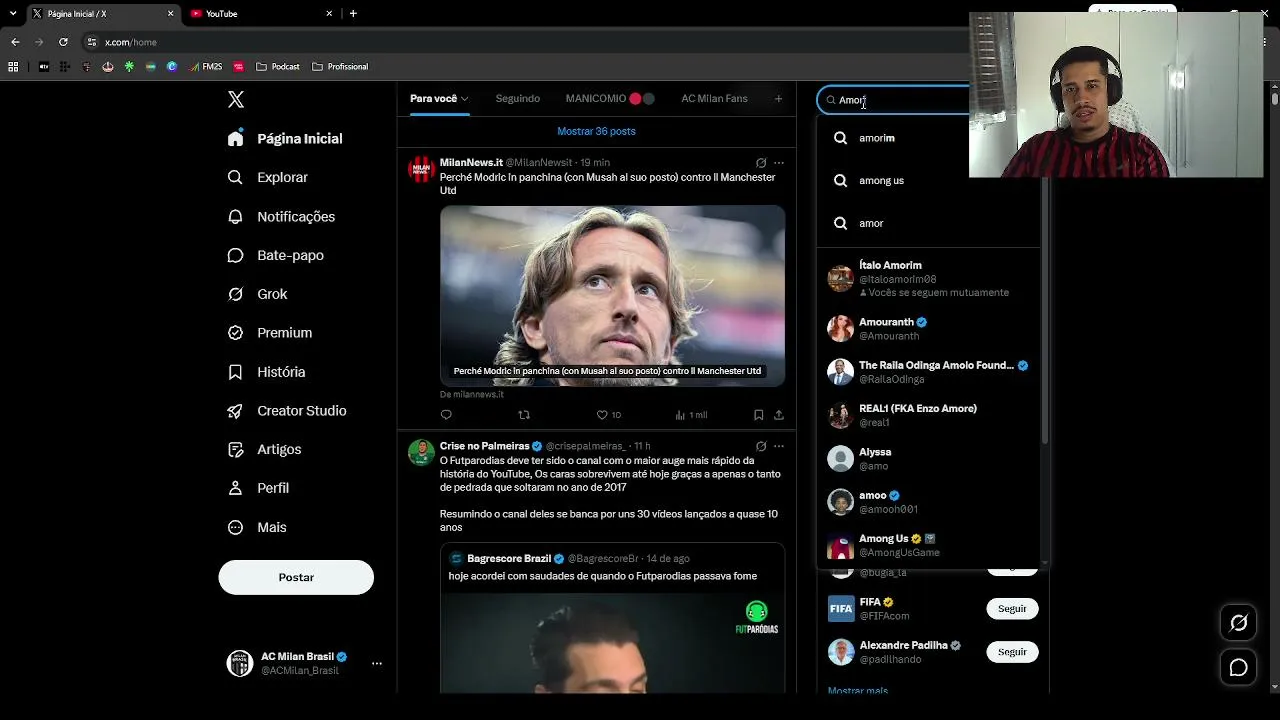Follow Alexandre Padilha
The width and height of the screenshot is (1280, 720).
point(1012,652)
